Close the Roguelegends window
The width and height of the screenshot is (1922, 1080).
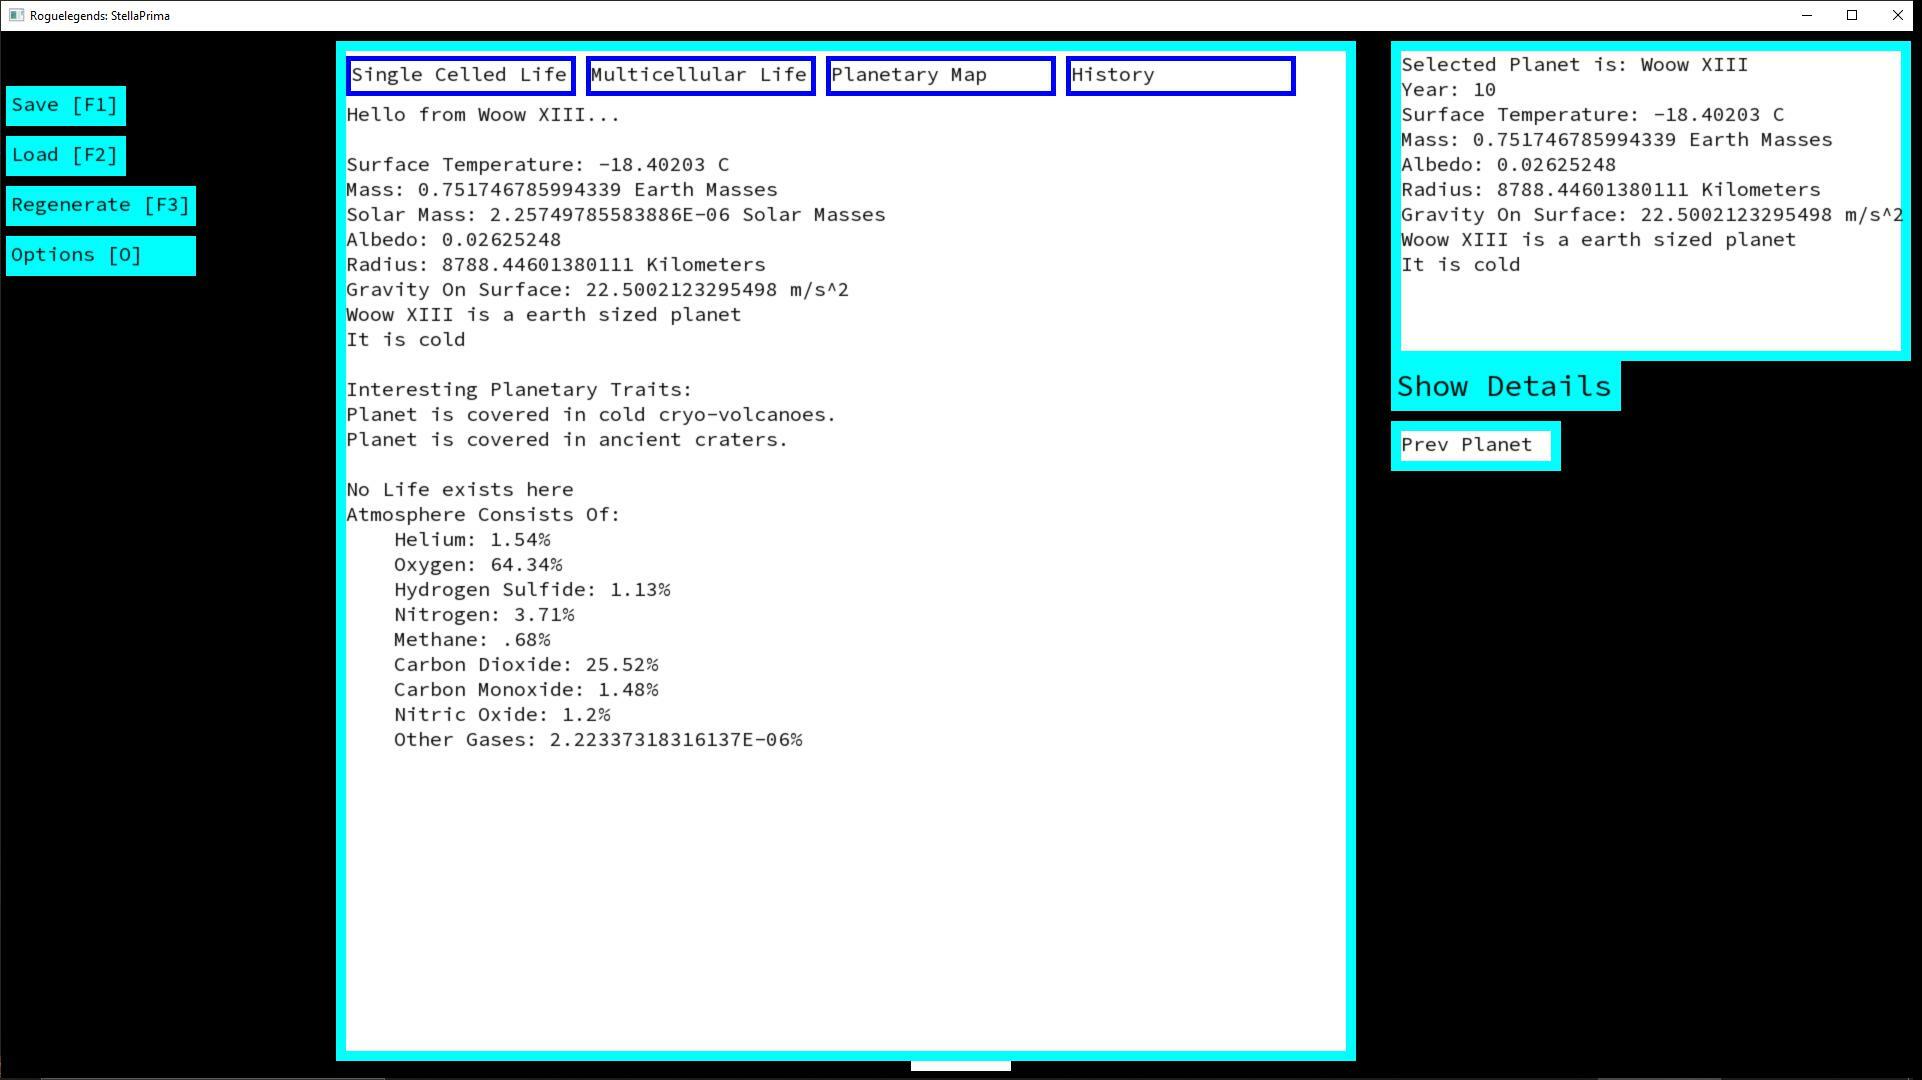point(1898,15)
